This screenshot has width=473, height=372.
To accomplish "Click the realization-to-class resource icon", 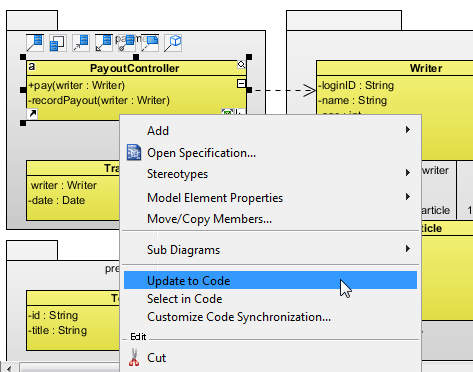I will click(x=104, y=43).
